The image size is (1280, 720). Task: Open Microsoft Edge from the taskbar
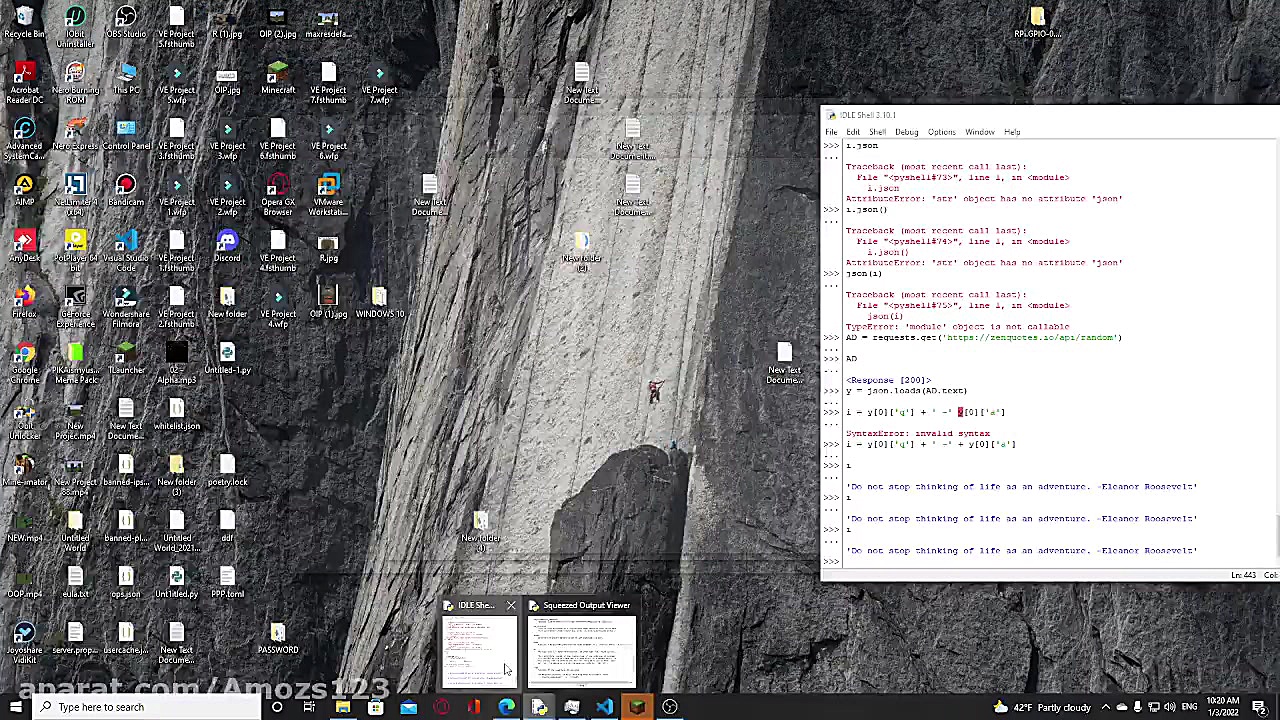pyautogui.click(x=507, y=707)
